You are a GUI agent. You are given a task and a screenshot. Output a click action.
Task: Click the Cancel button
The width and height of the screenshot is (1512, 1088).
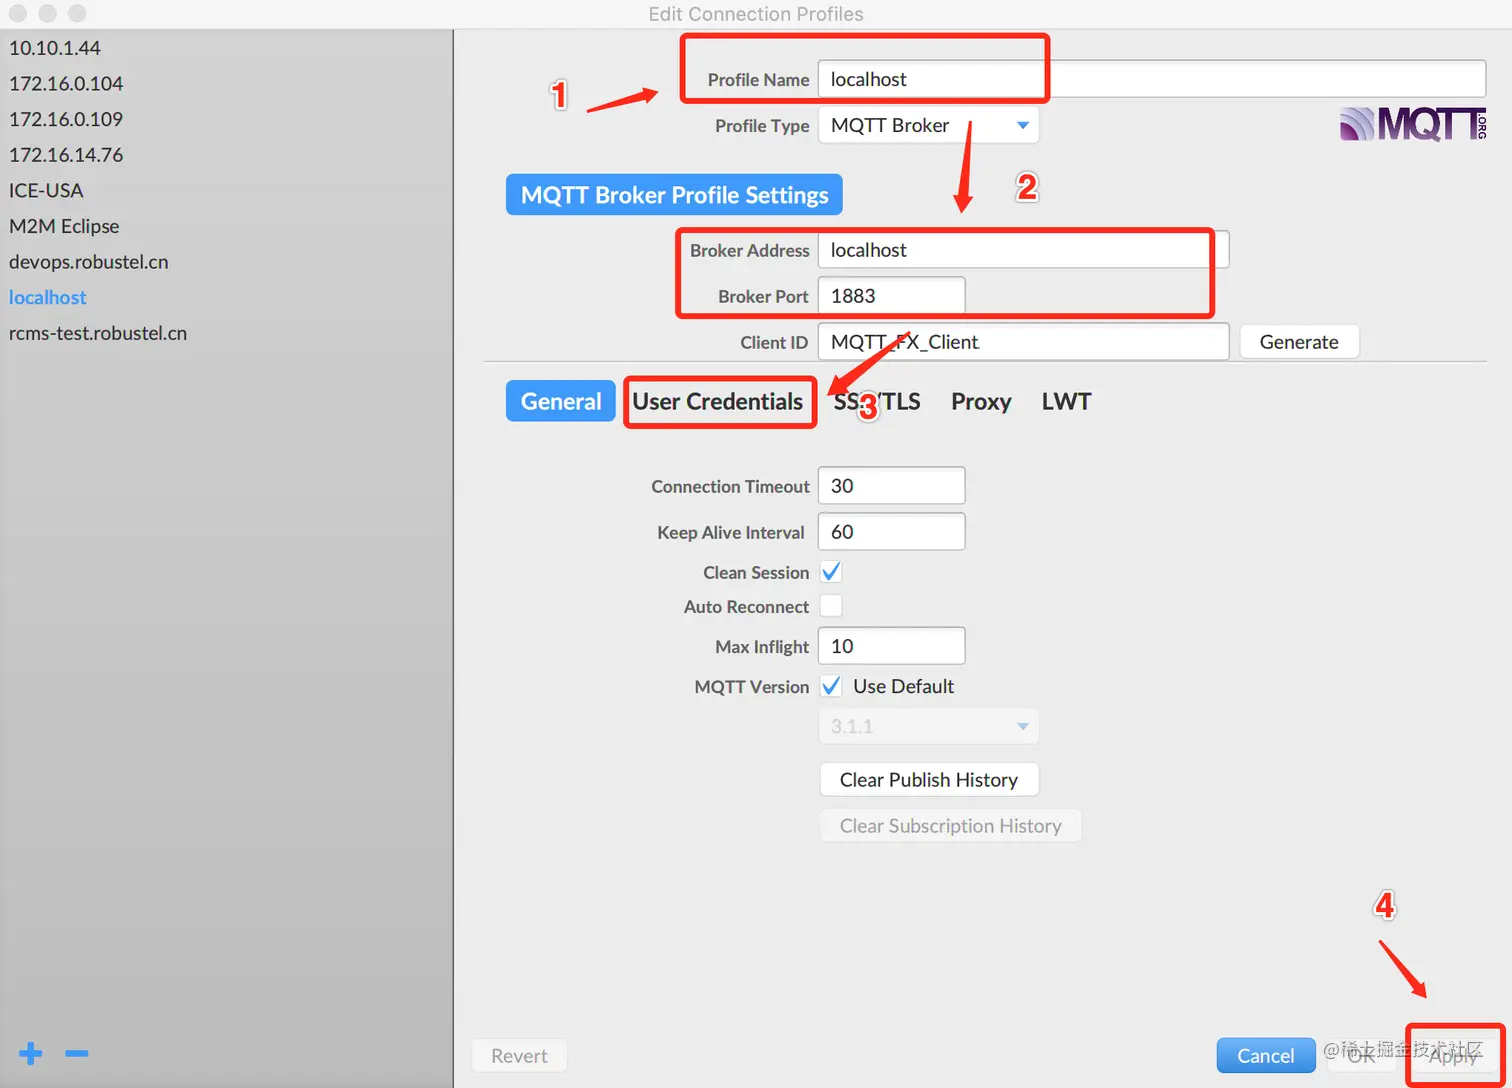click(x=1266, y=1056)
